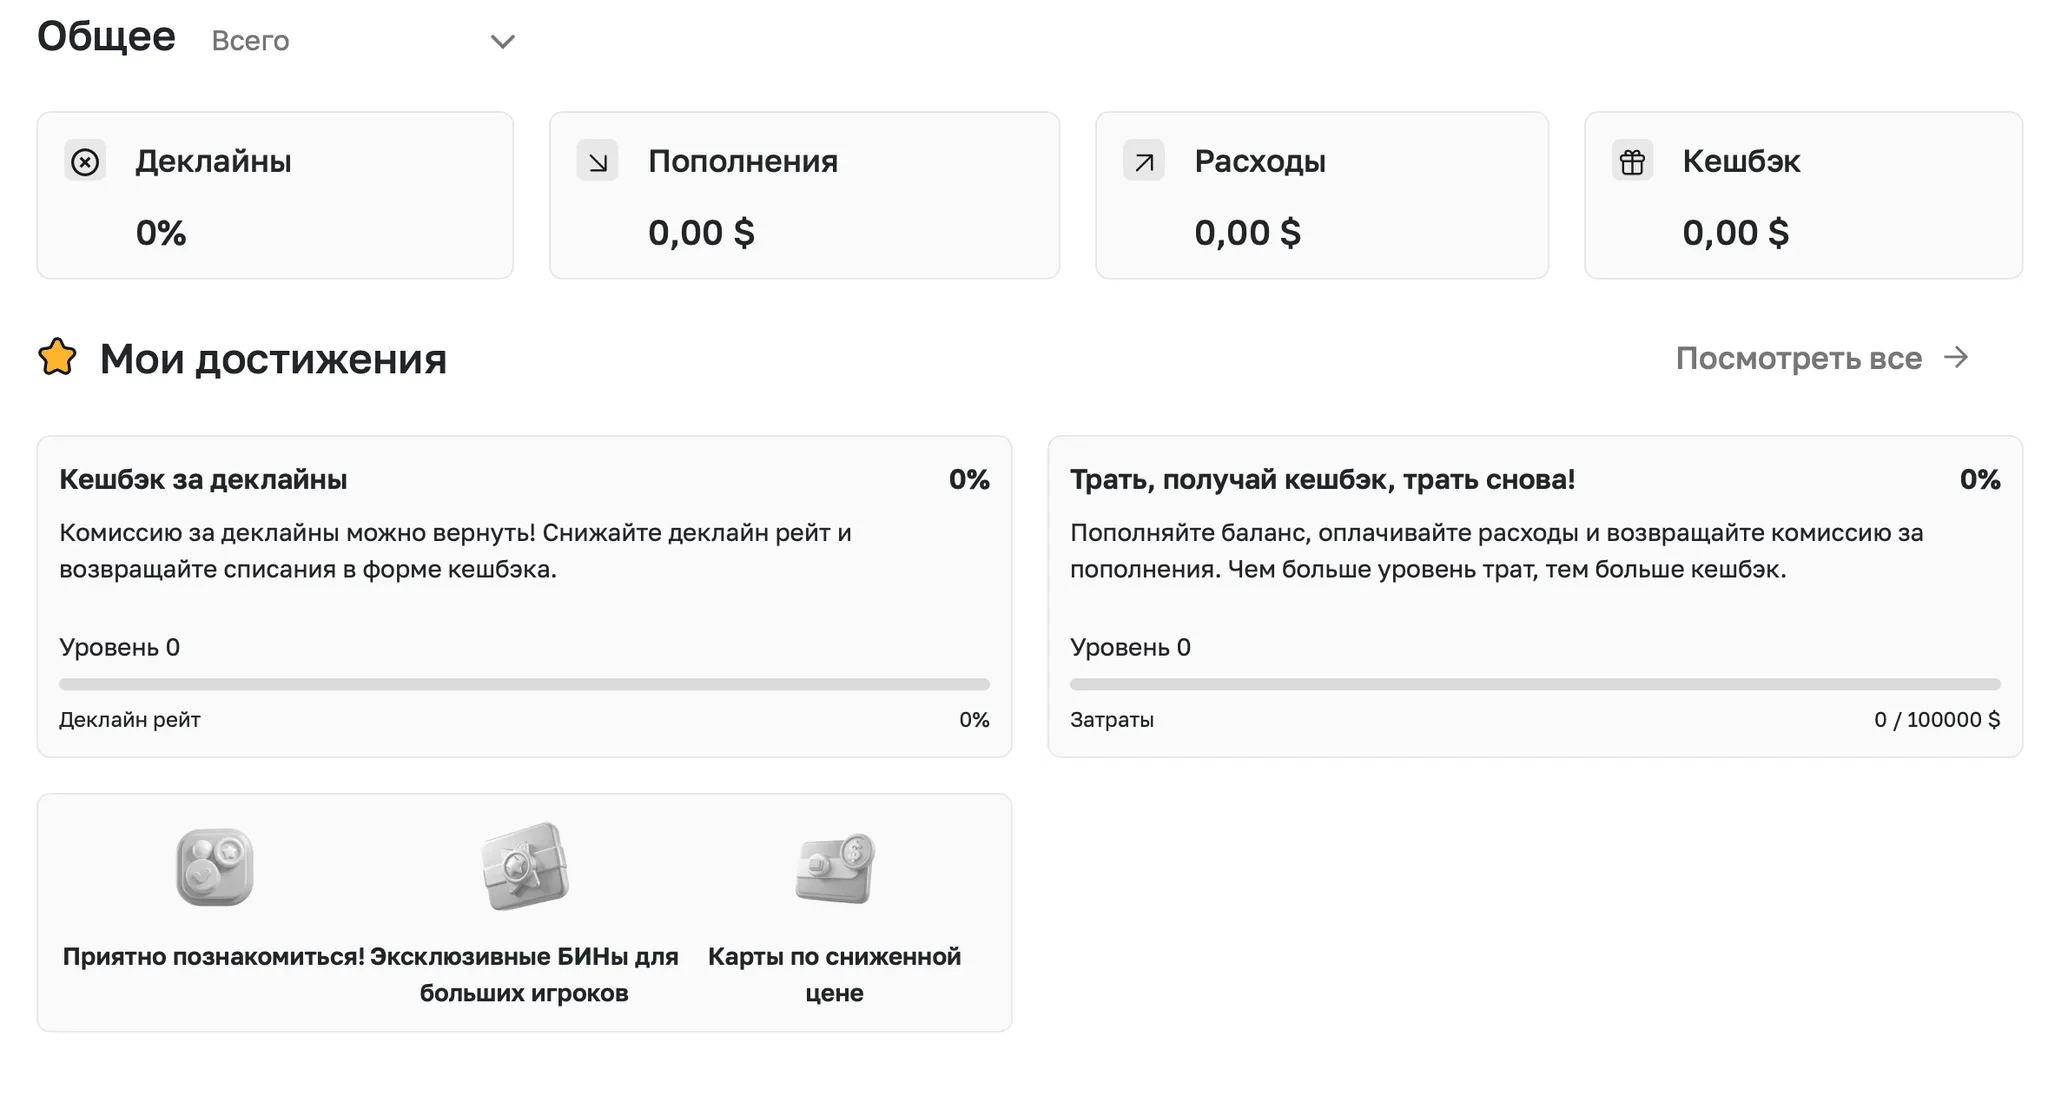Click the Расходы up-right arrow icon
The image size is (2048, 1115).
pos(1144,161)
